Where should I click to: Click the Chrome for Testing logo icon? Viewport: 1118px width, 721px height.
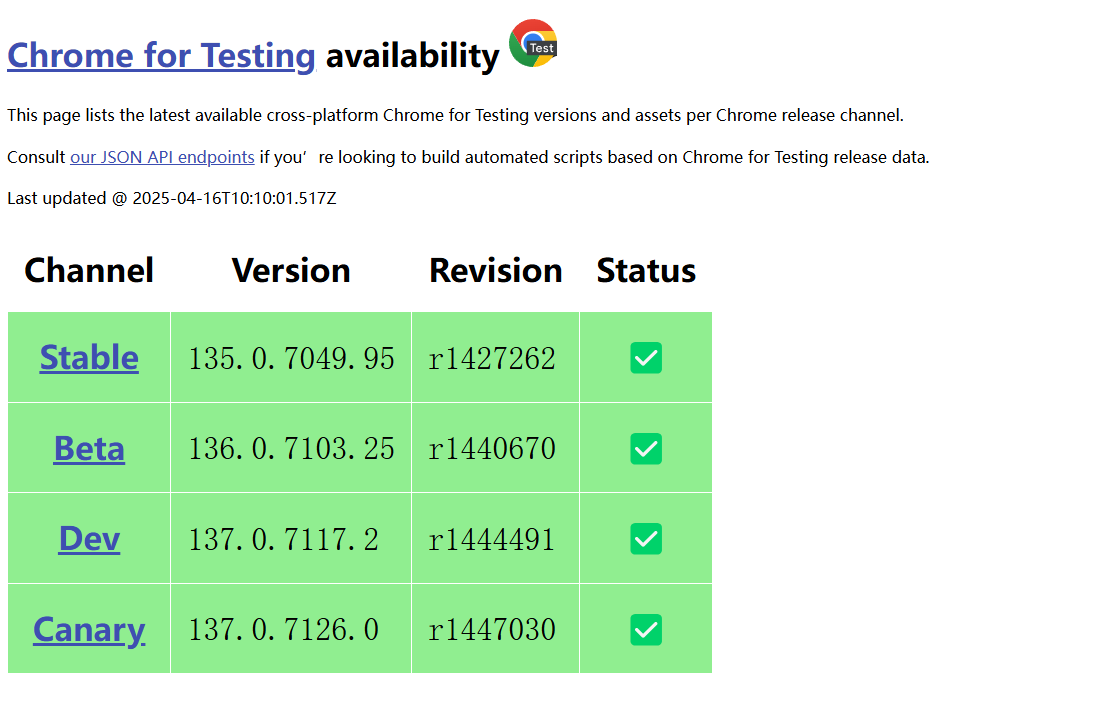point(533,44)
